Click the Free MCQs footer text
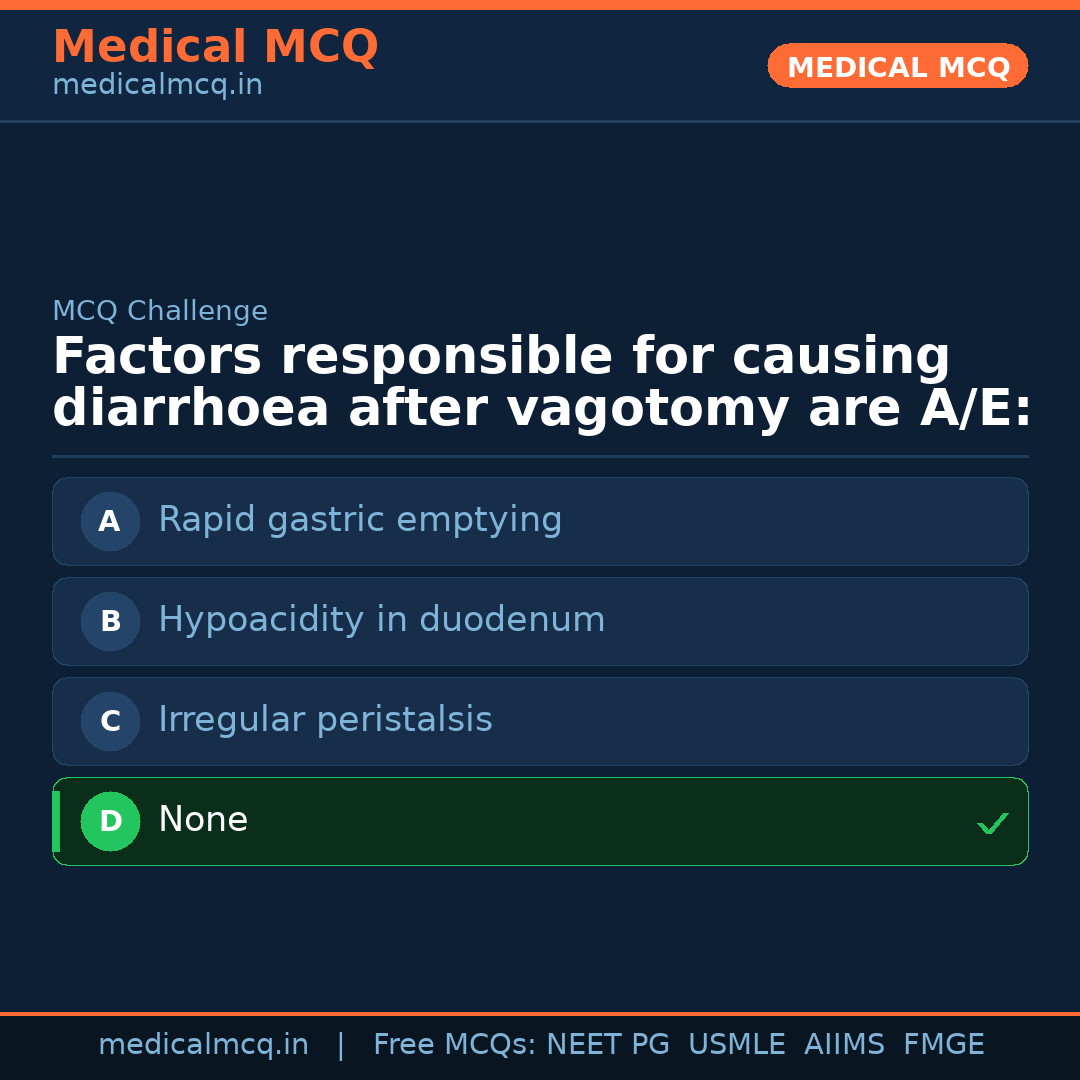Viewport: 1080px width, 1080px height. 454,1045
